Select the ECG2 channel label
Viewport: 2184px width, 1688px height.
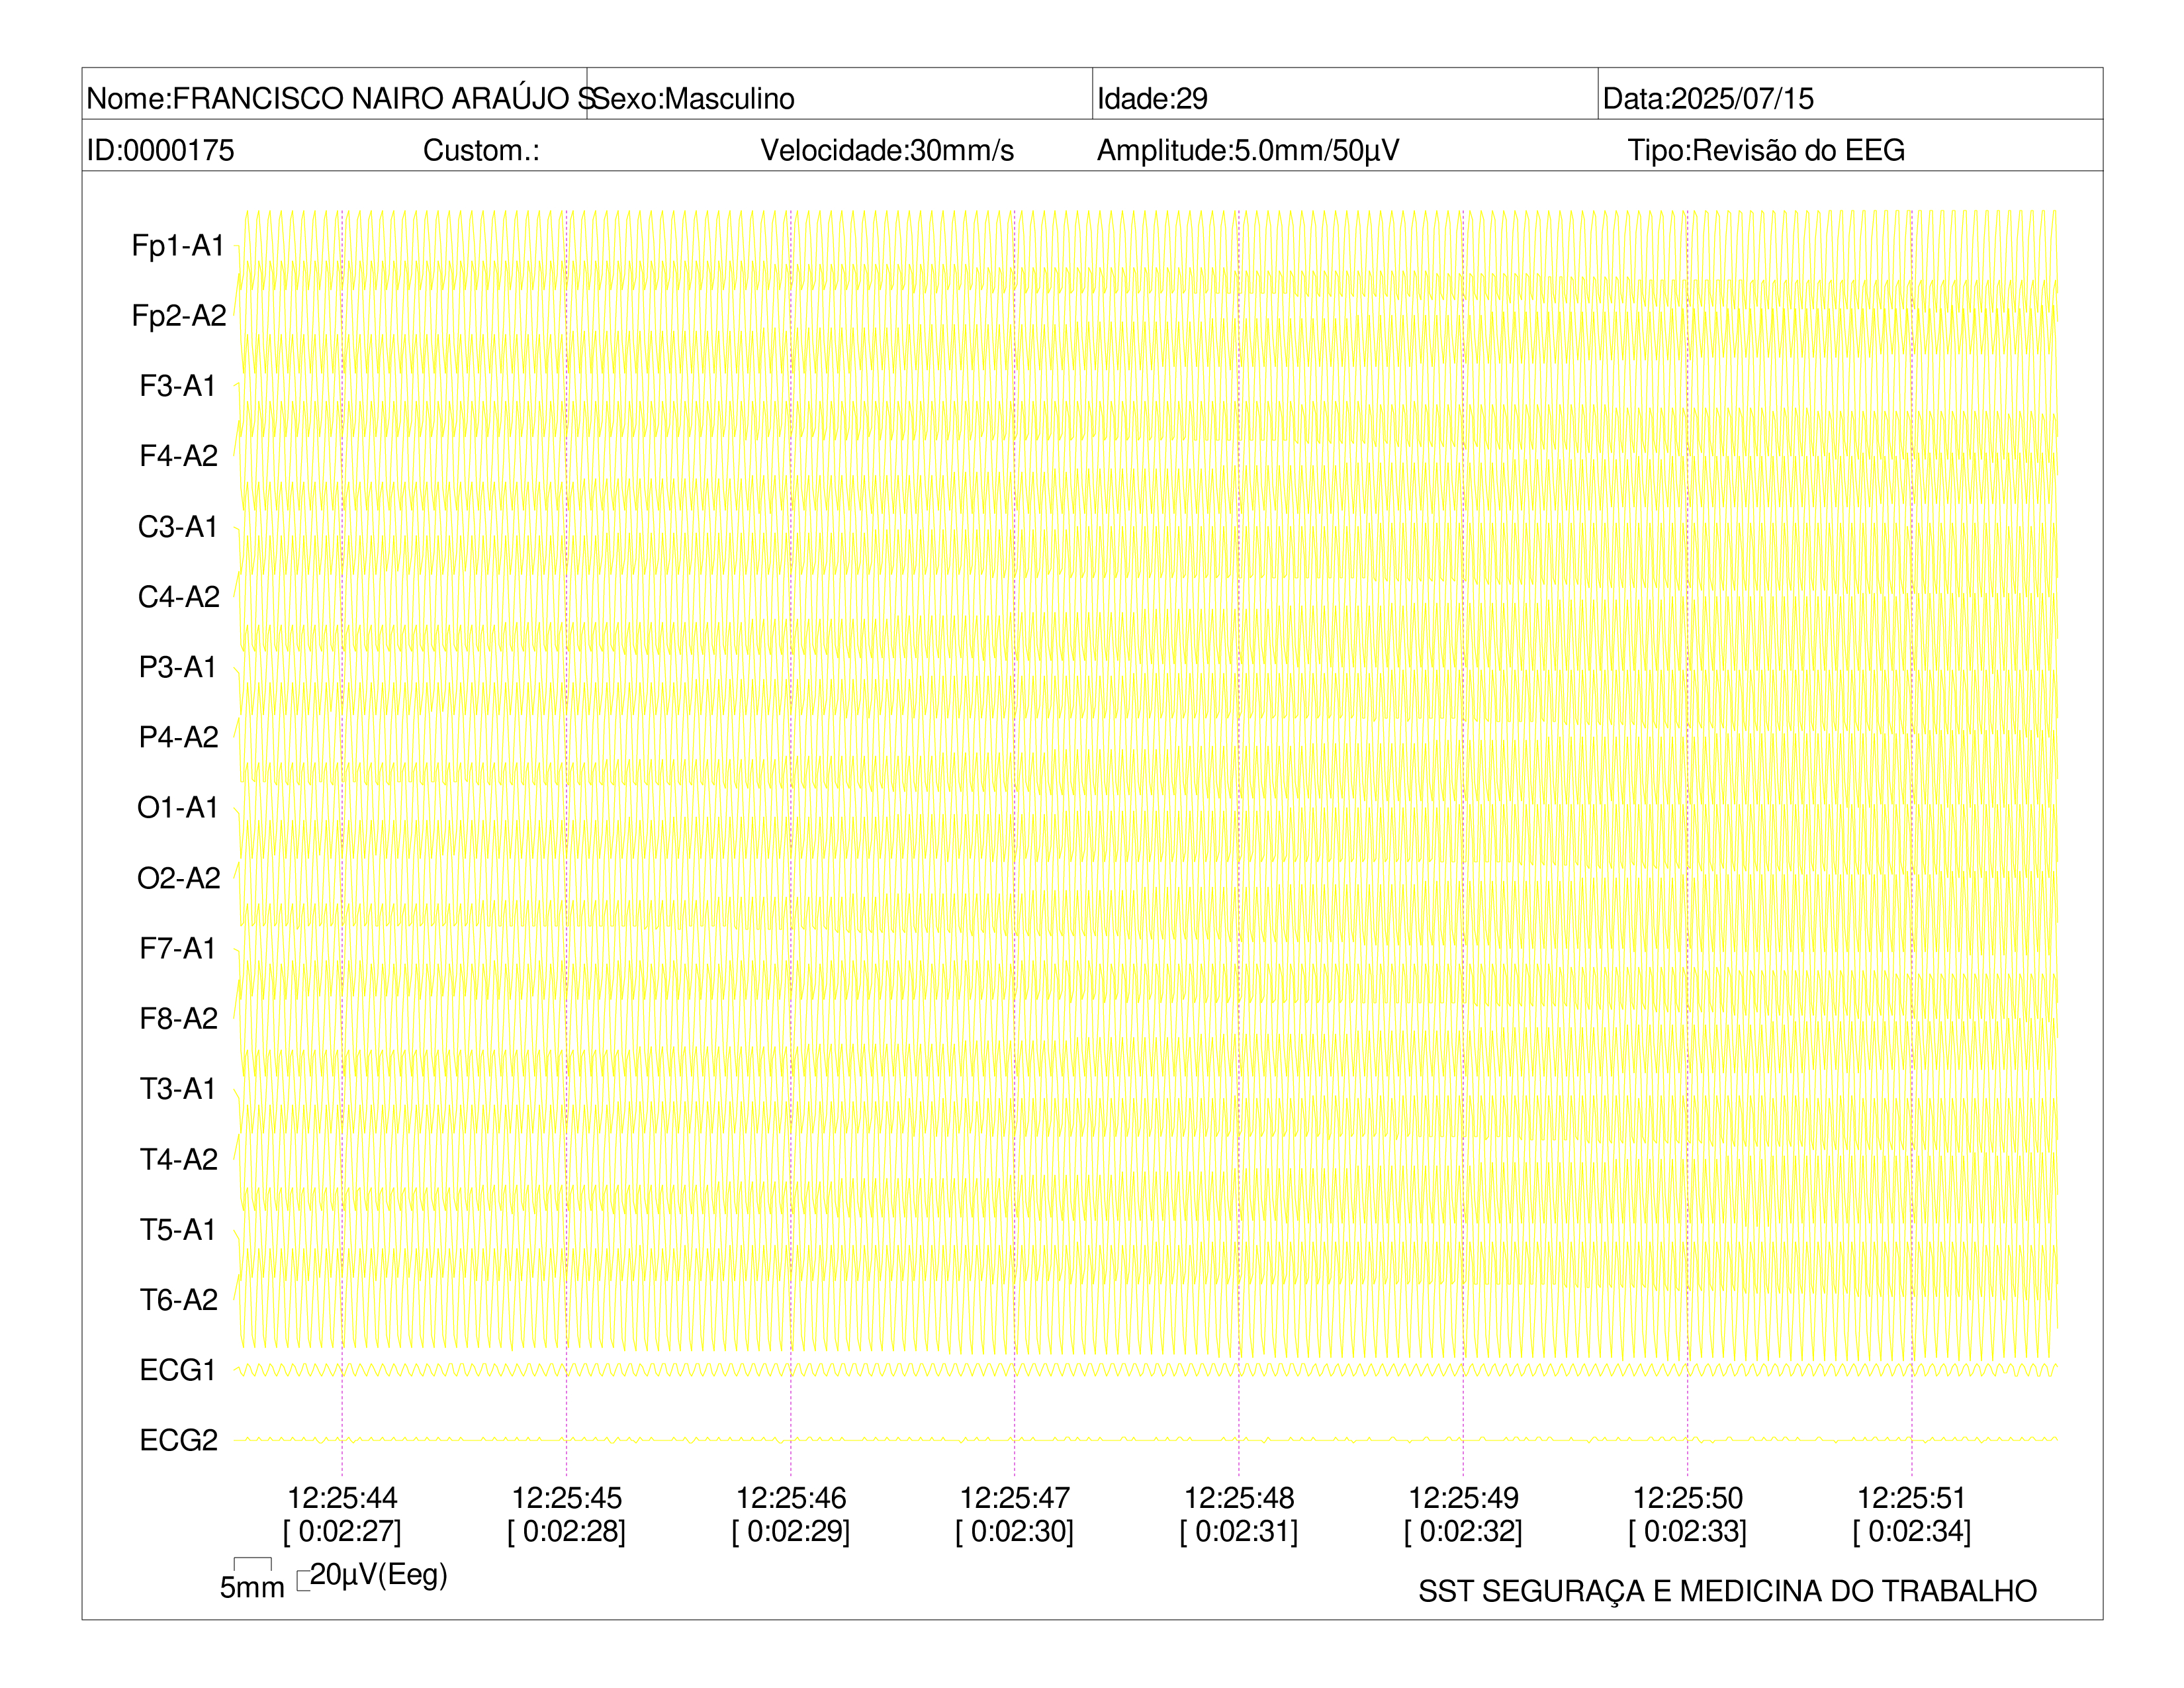click(178, 1440)
